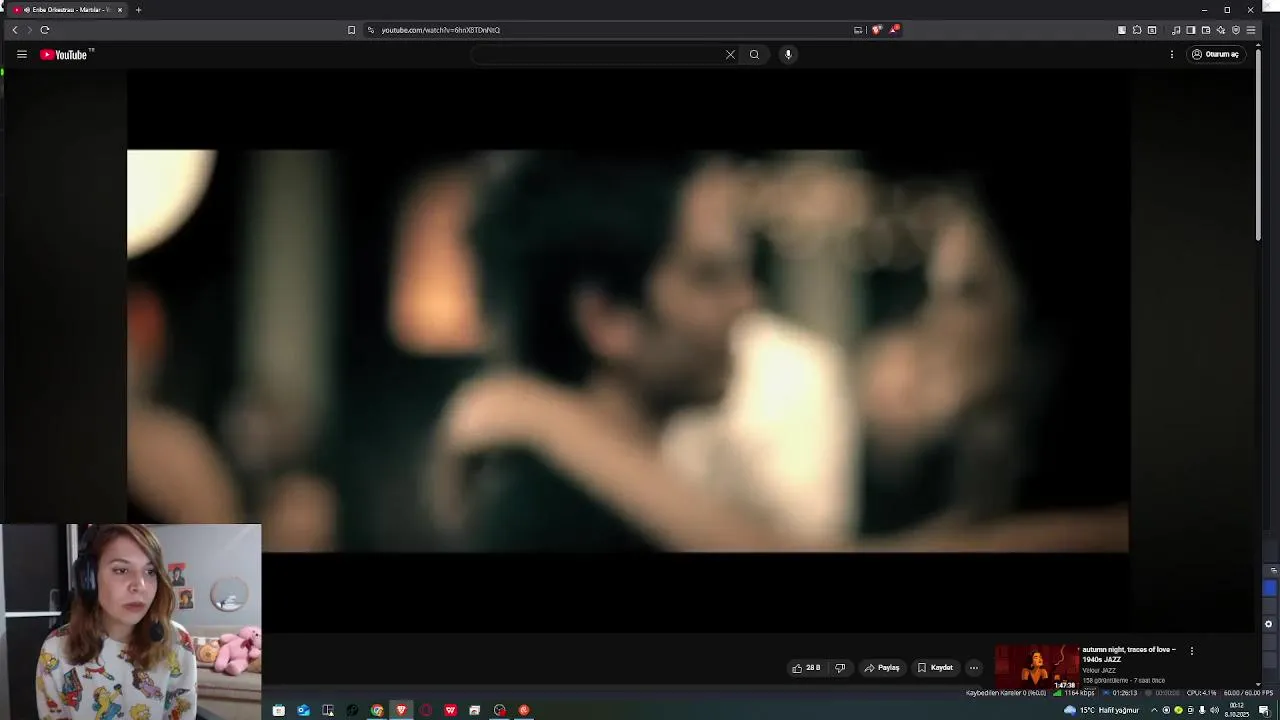
Task: Click the 'autumn night, traces of love' title
Action: tap(1129, 654)
